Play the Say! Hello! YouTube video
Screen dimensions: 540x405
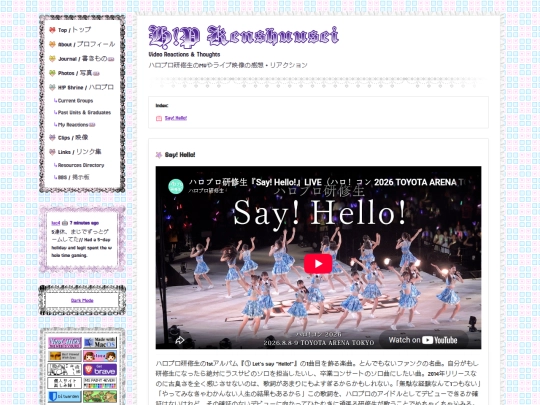coord(318,264)
